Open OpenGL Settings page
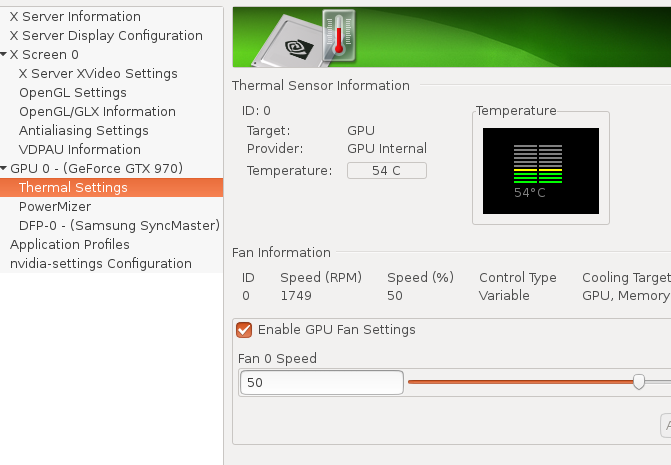Screen dimensions: 671x465 73,93
